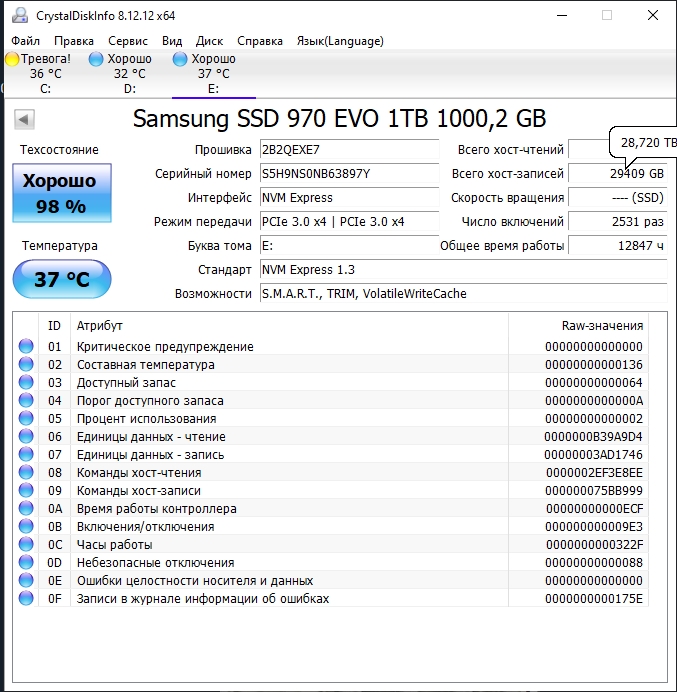Select the Критическое предупреждение attribute text
Screen dimensions: 677x692
click(x=165, y=347)
